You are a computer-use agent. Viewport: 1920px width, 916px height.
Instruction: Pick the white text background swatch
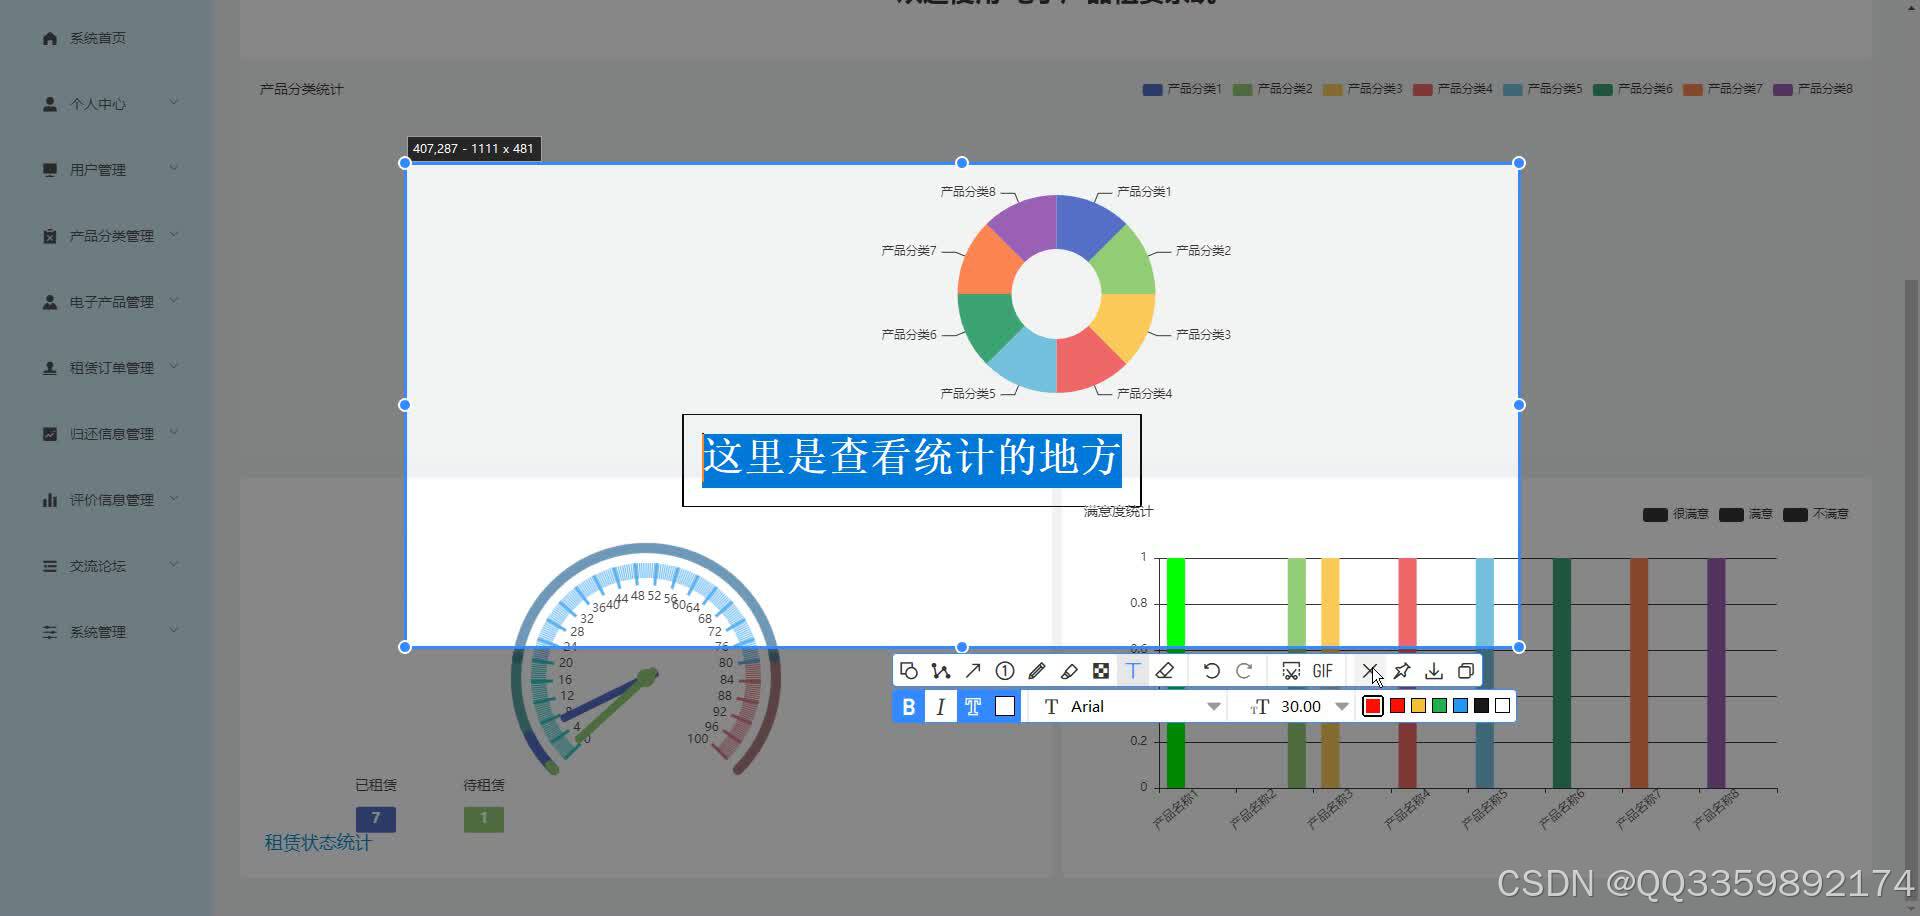[1005, 706]
